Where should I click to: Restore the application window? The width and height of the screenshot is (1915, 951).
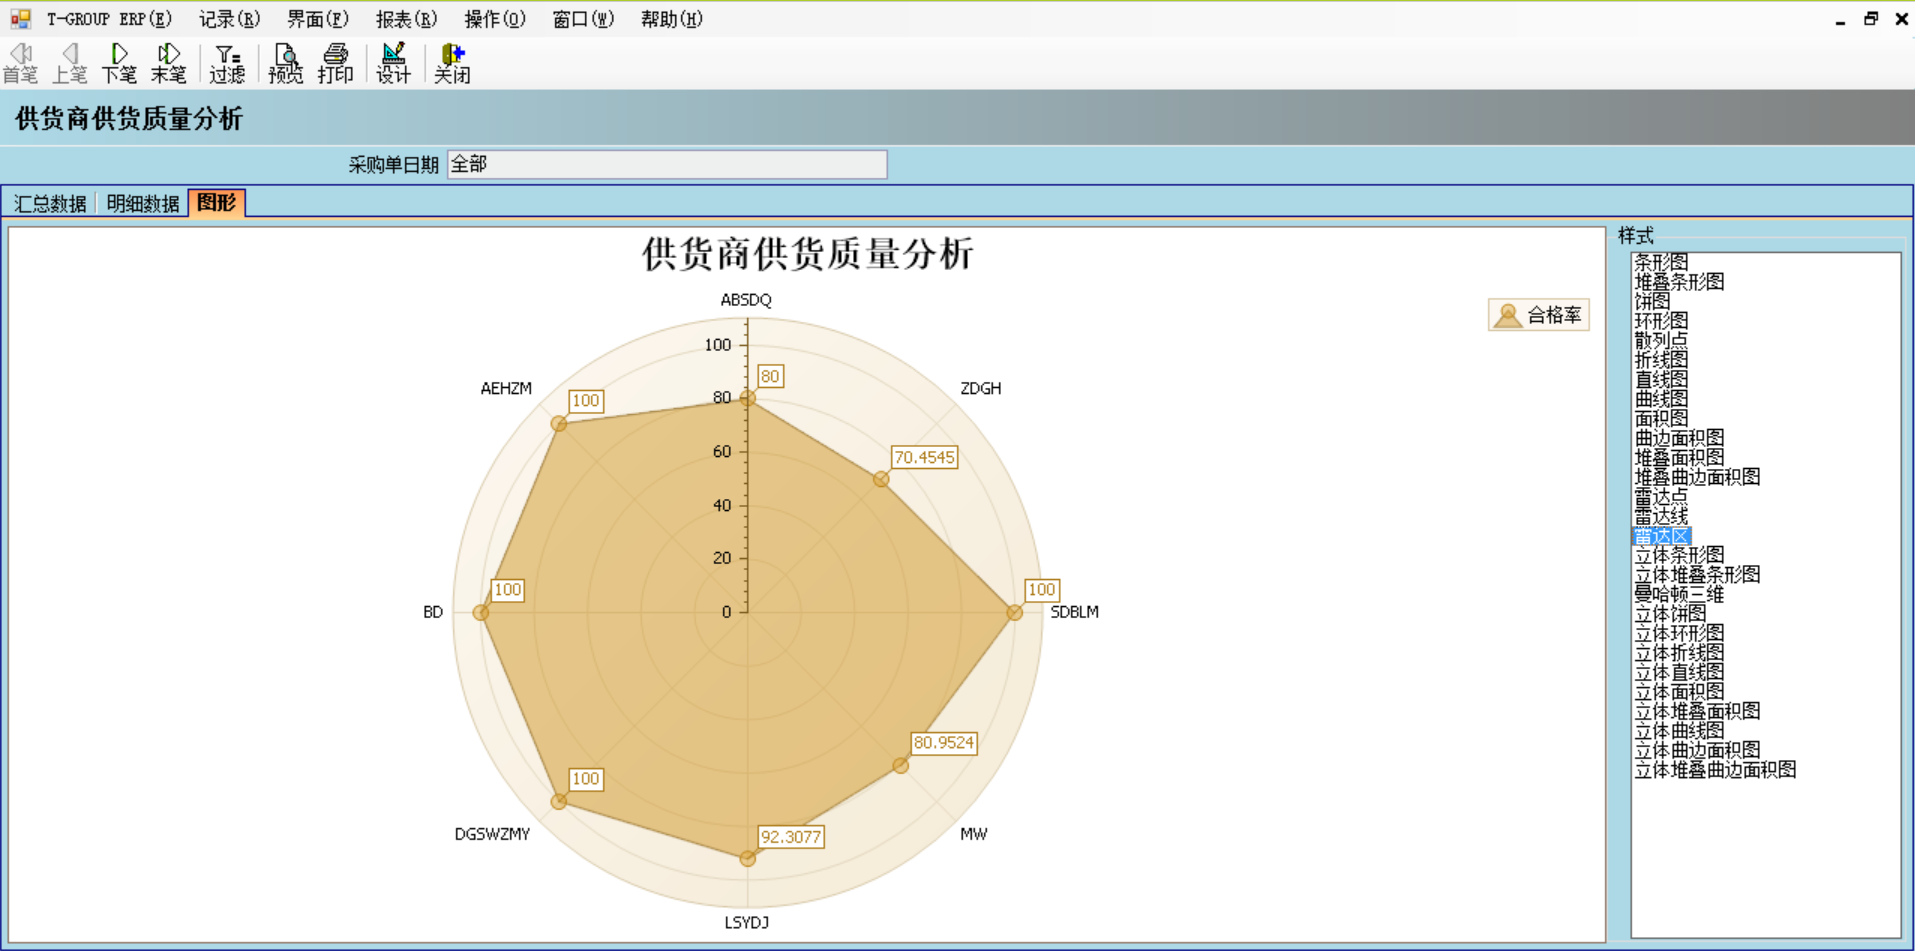tap(1871, 19)
